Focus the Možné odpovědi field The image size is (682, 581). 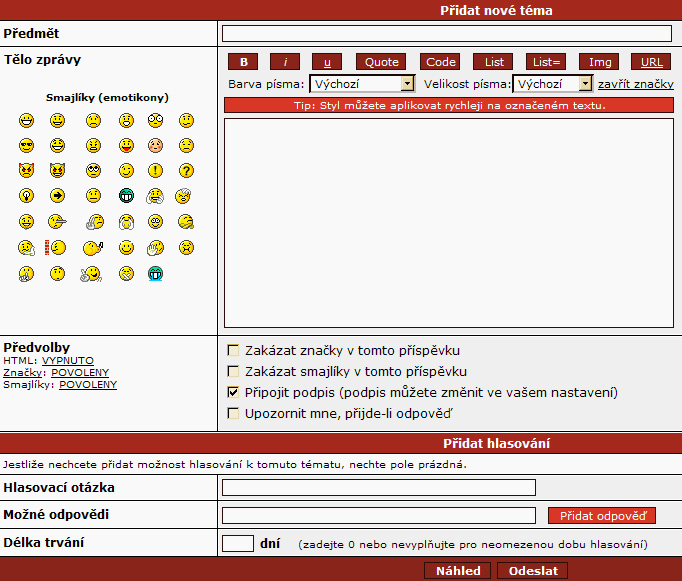pyautogui.click(x=379, y=515)
